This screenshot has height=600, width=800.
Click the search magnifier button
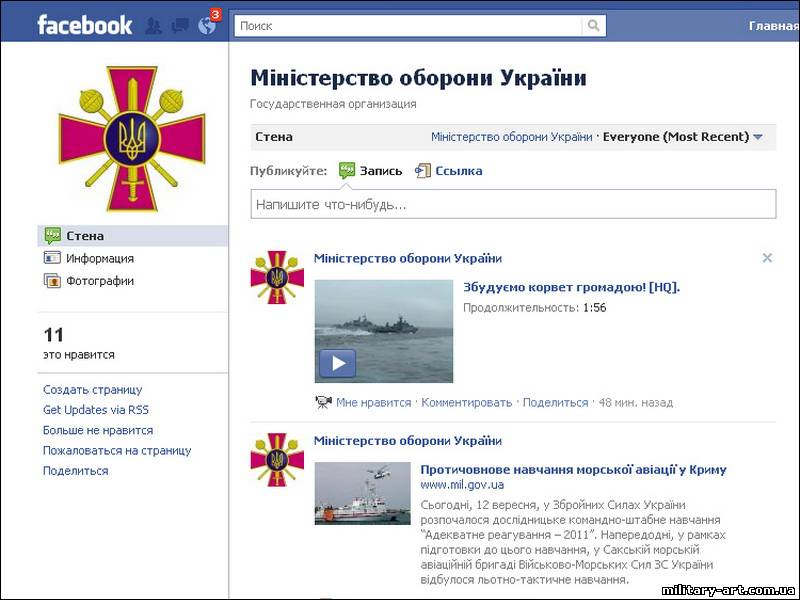coord(593,26)
